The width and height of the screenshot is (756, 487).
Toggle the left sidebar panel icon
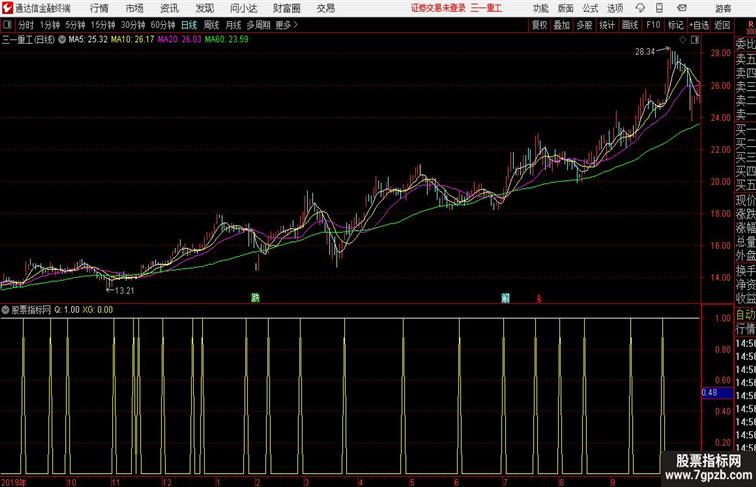pos(7,25)
